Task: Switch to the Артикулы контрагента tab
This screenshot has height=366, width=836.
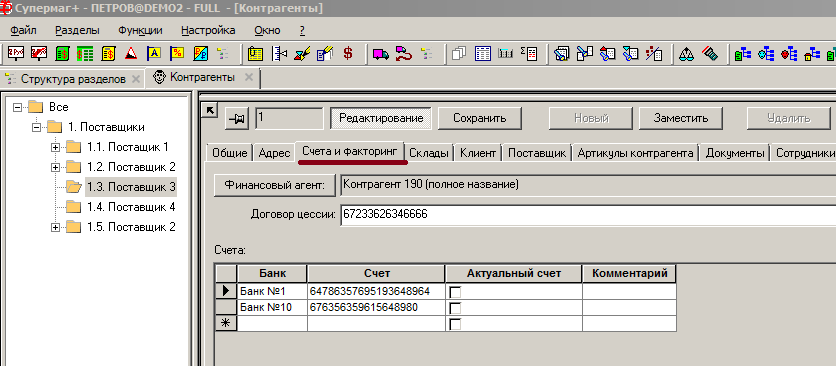Action: (635, 154)
